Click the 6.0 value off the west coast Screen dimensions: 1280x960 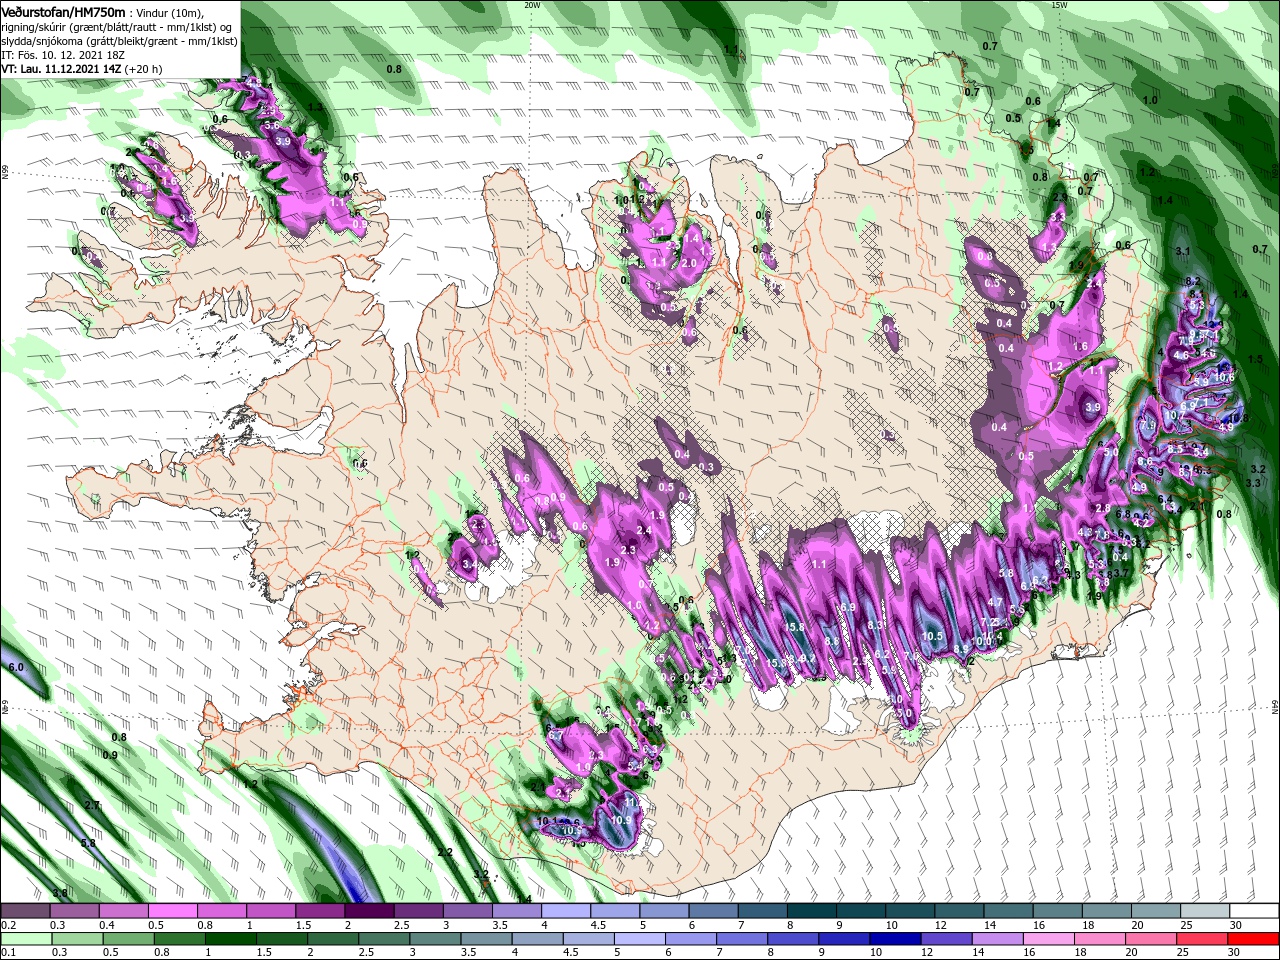point(15,667)
